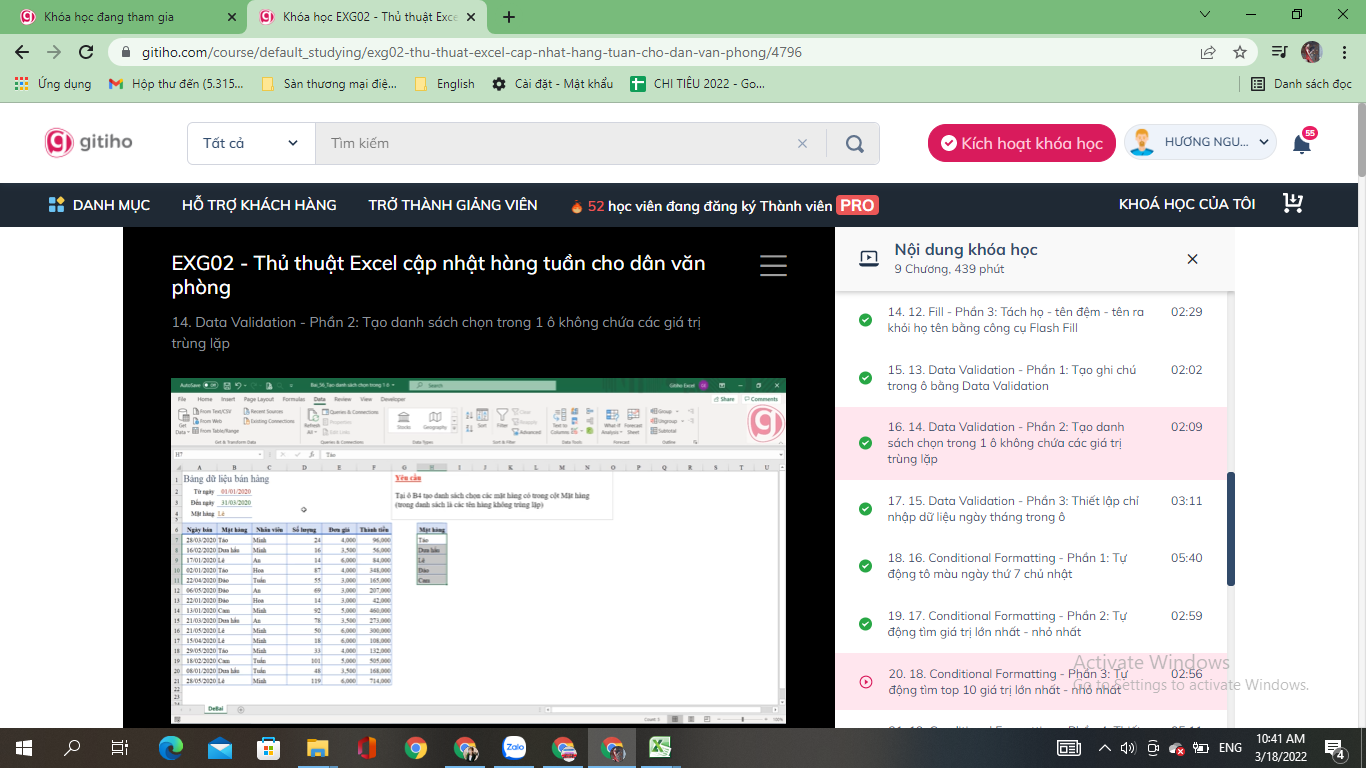1366x768 pixels.
Task: Toggle completion check for lesson 19. 17.
Action: 865,624
